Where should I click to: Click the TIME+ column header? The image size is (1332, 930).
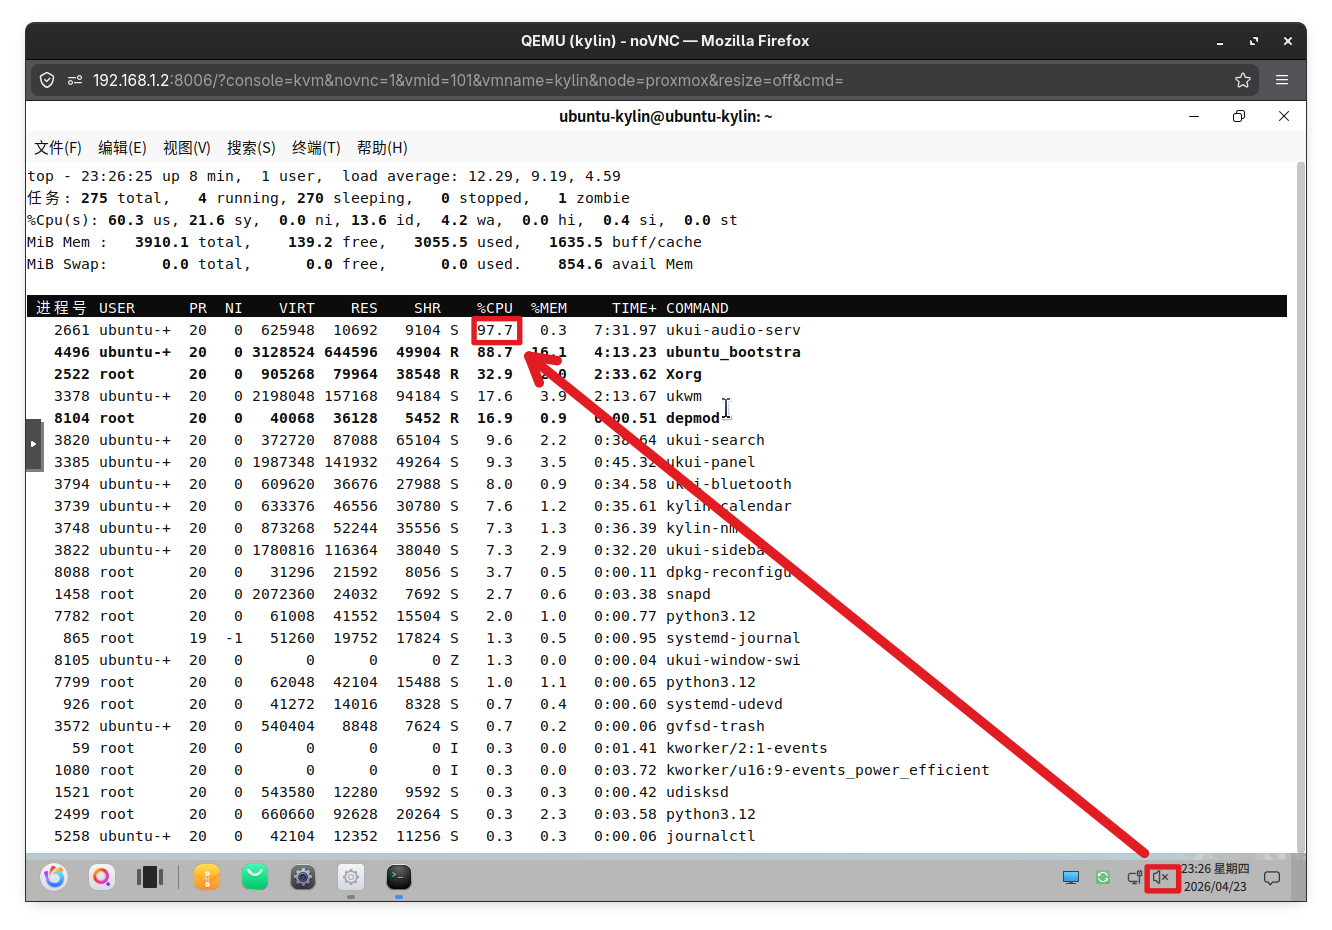[x=634, y=308]
